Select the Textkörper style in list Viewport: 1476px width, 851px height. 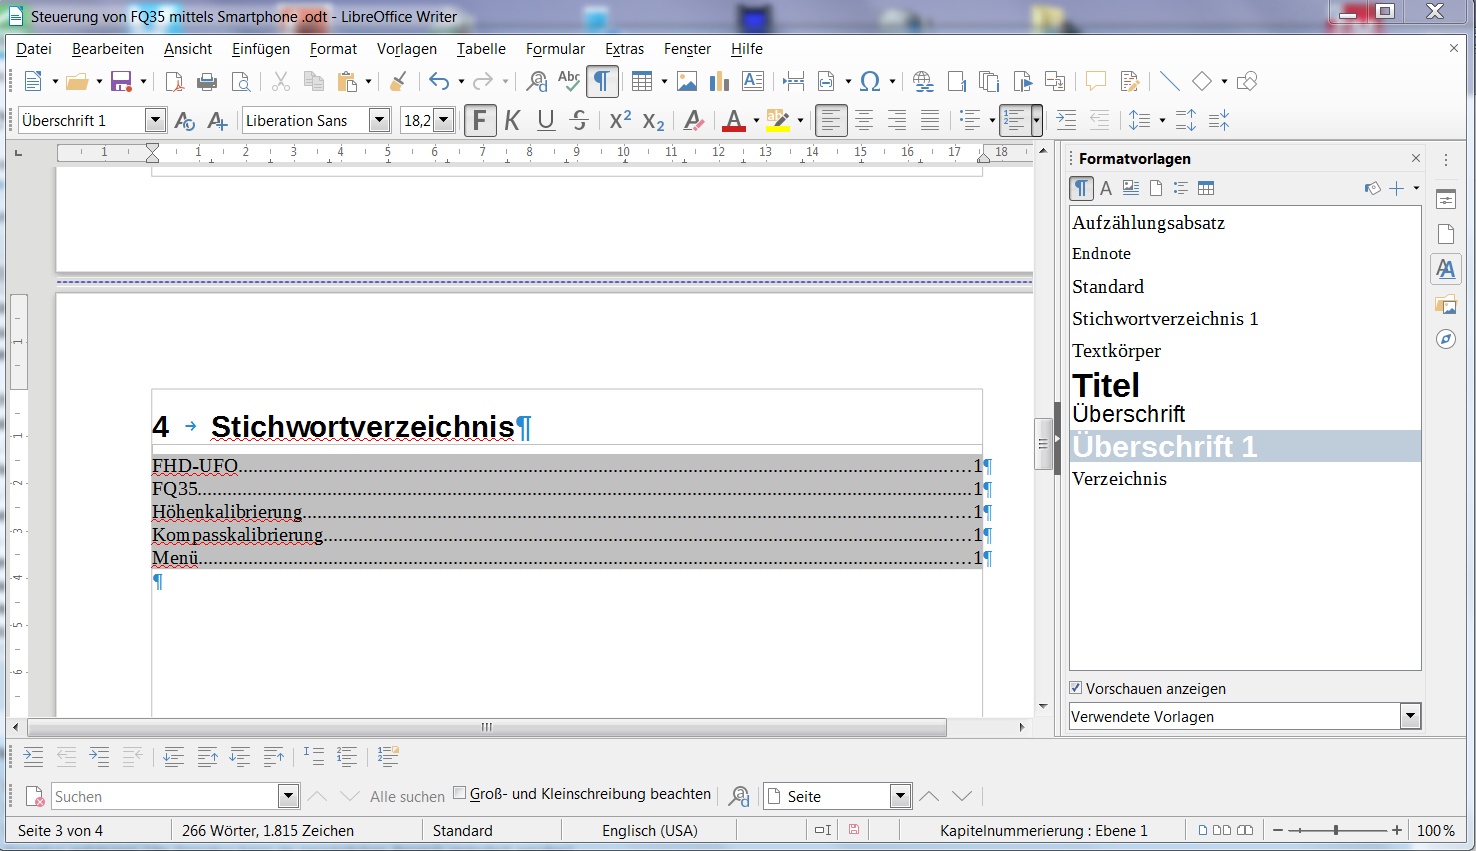[1116, 351]
